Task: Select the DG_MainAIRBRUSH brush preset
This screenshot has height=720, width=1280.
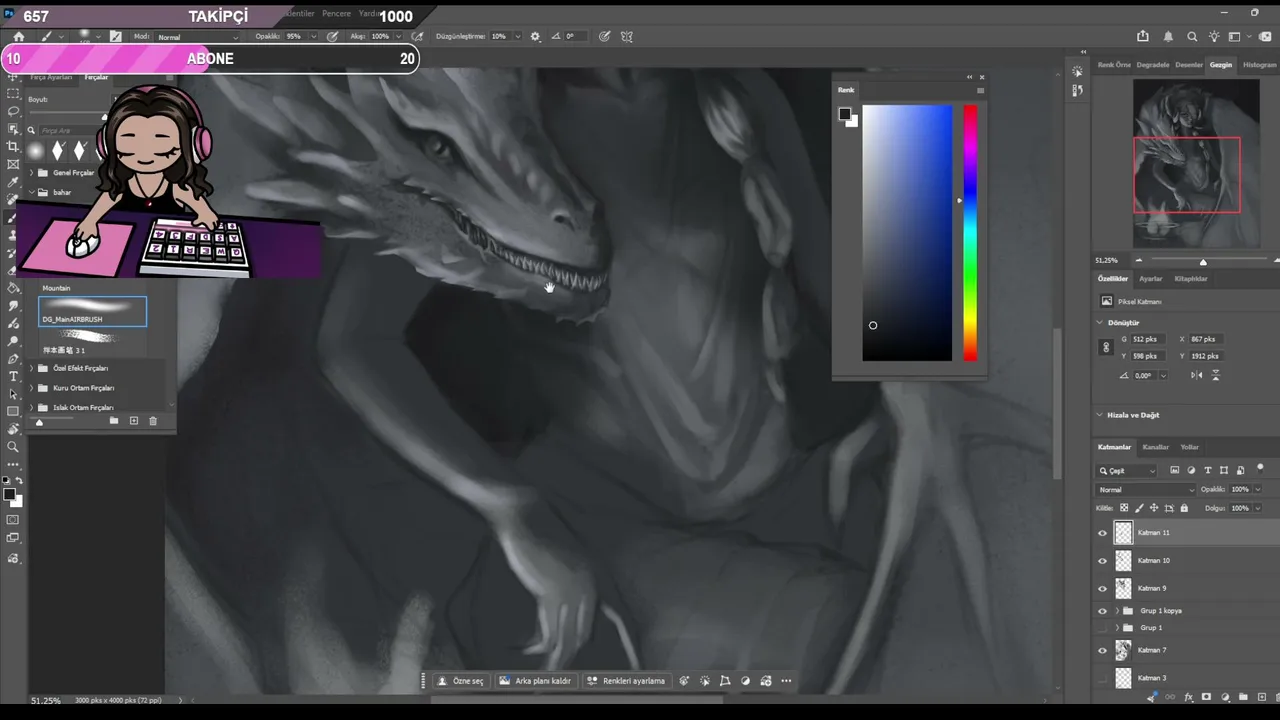Action: (93, 312)
